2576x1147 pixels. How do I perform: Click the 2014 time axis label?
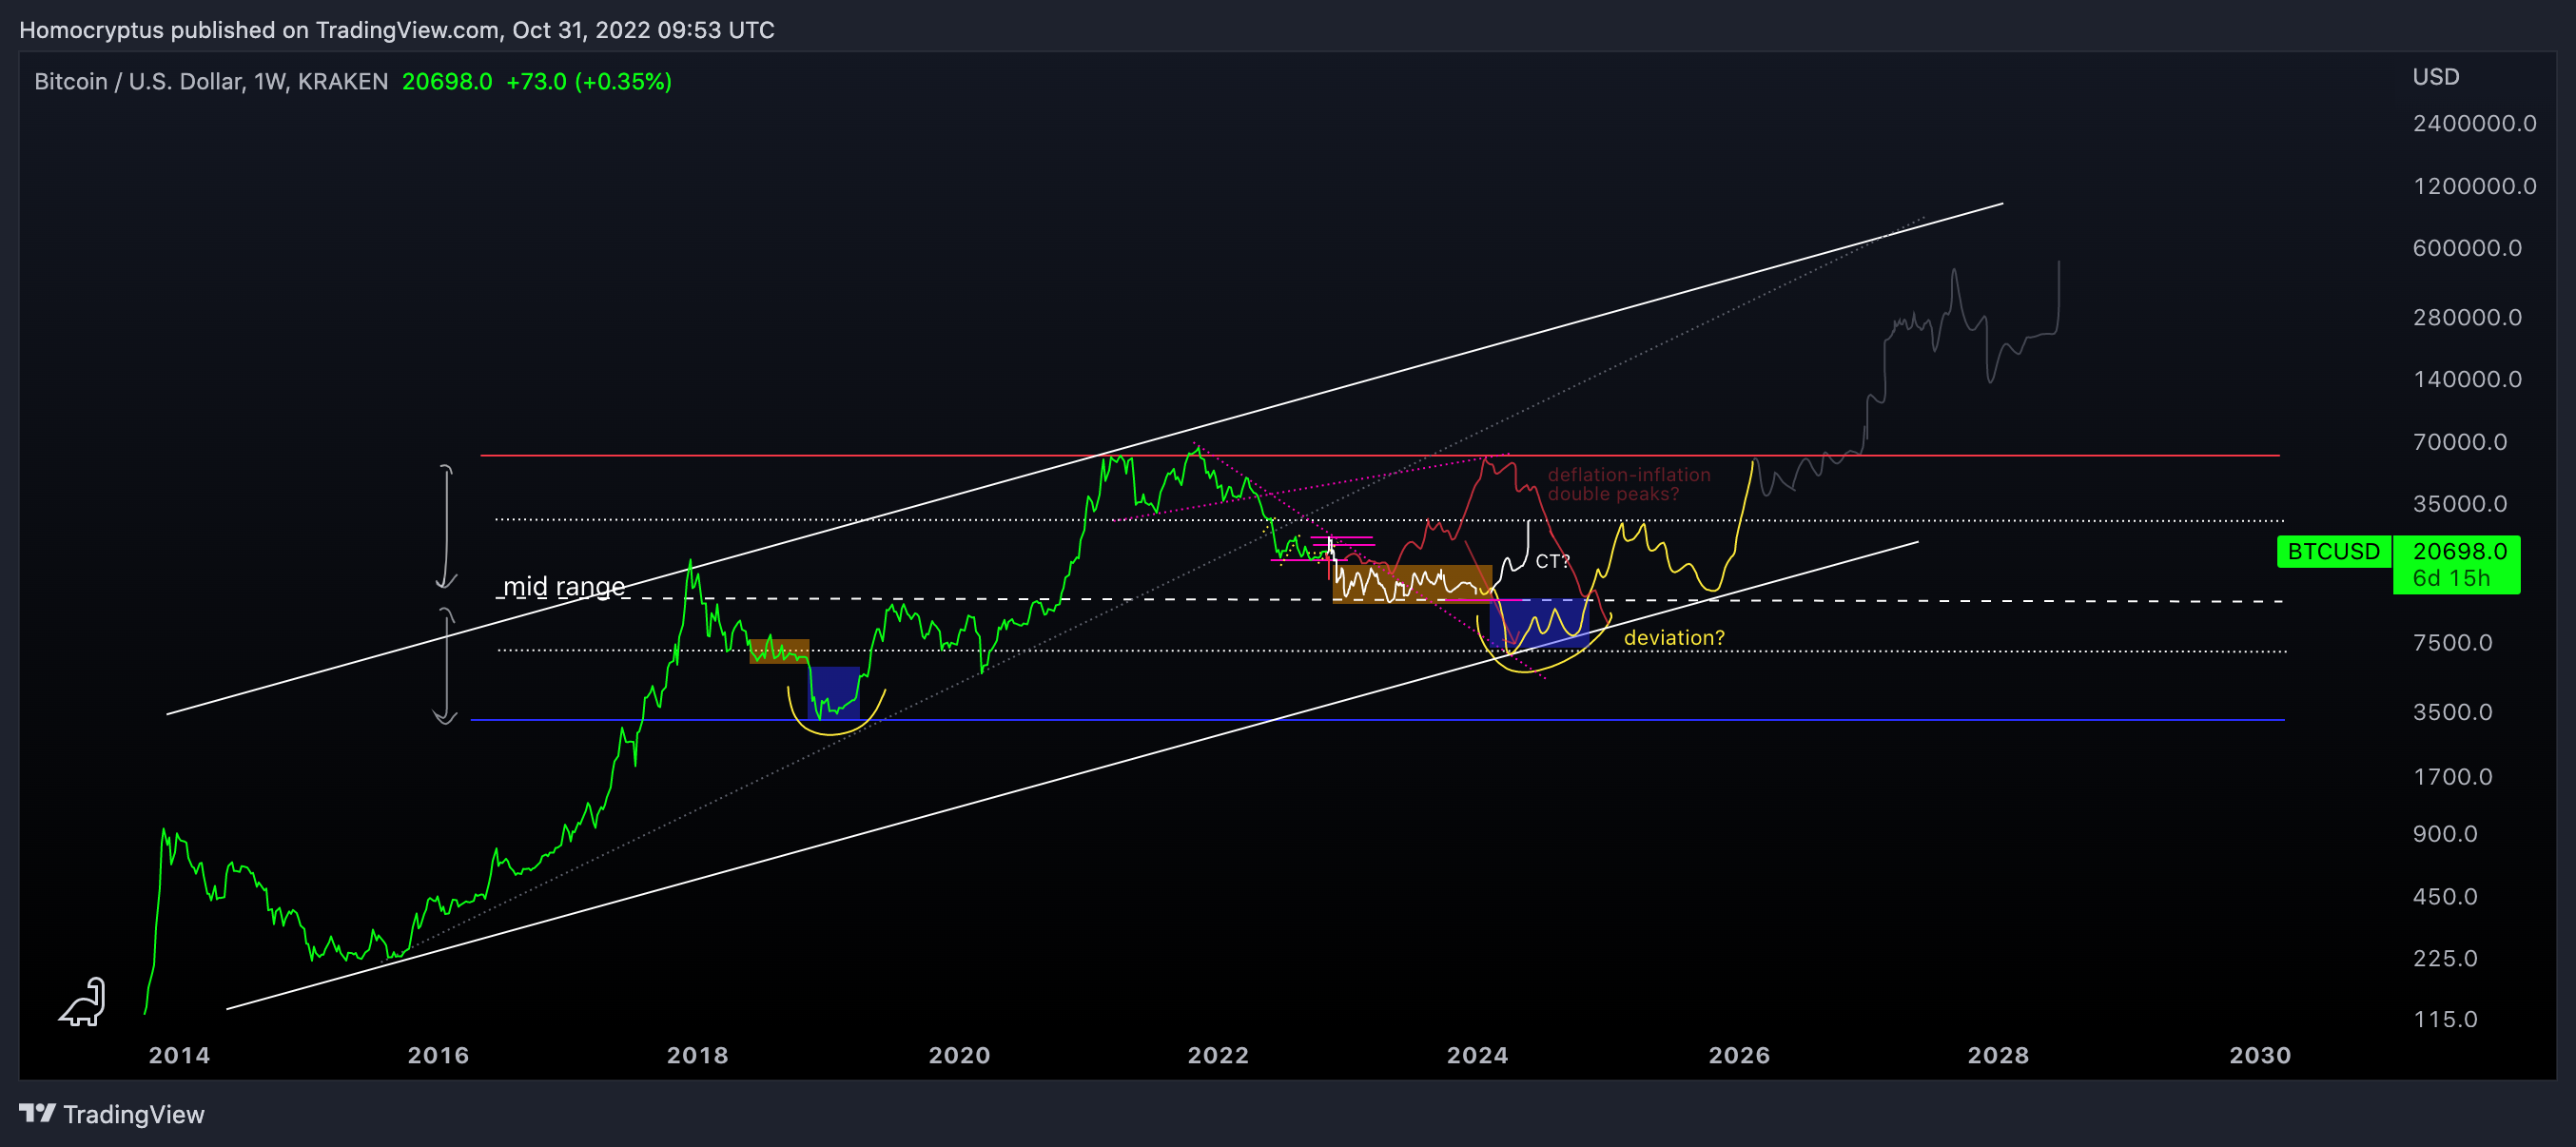click(180, 1056)
